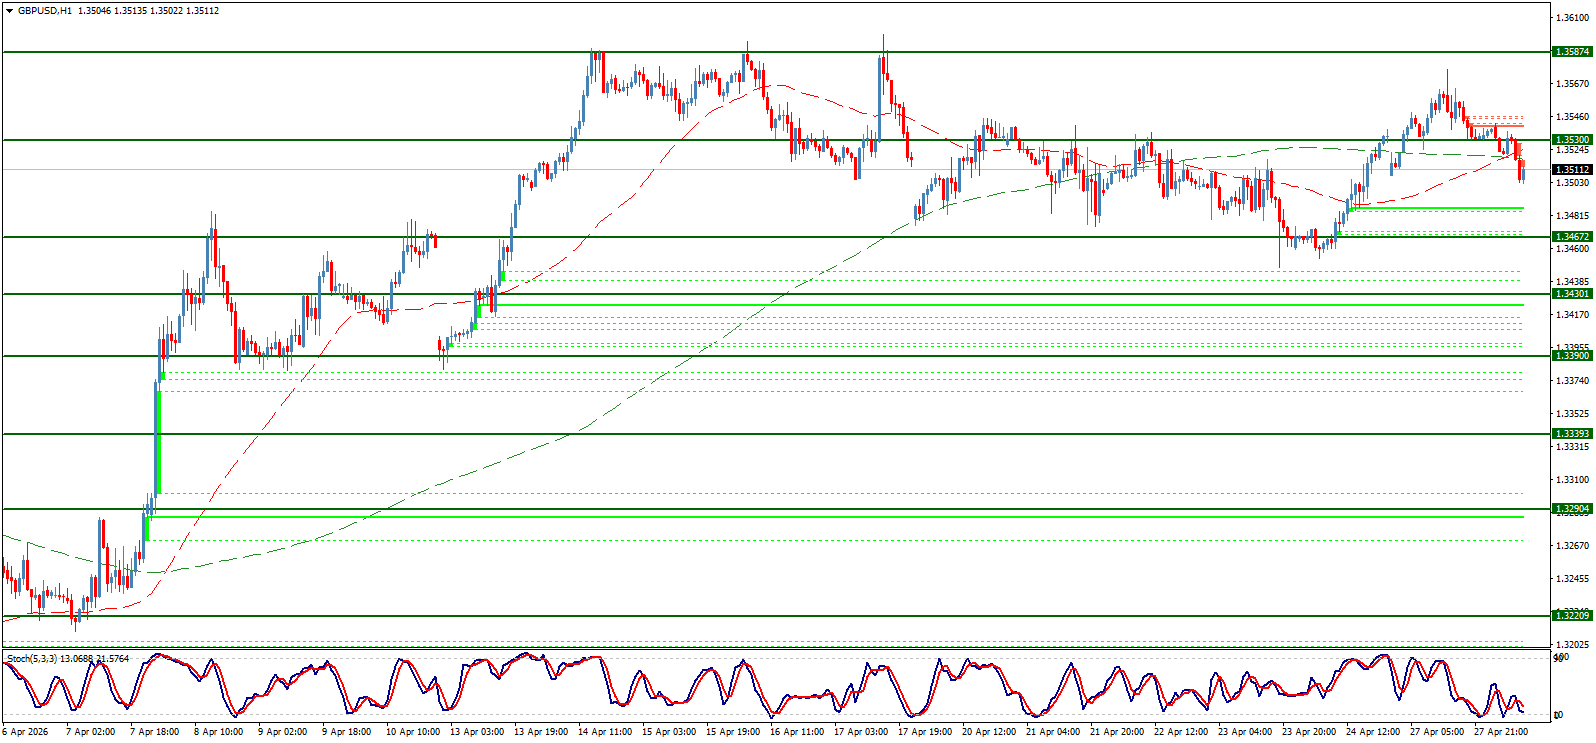Select the 1.32904 price level tag
The image size is (1596, 743).
coord(1572,509)
